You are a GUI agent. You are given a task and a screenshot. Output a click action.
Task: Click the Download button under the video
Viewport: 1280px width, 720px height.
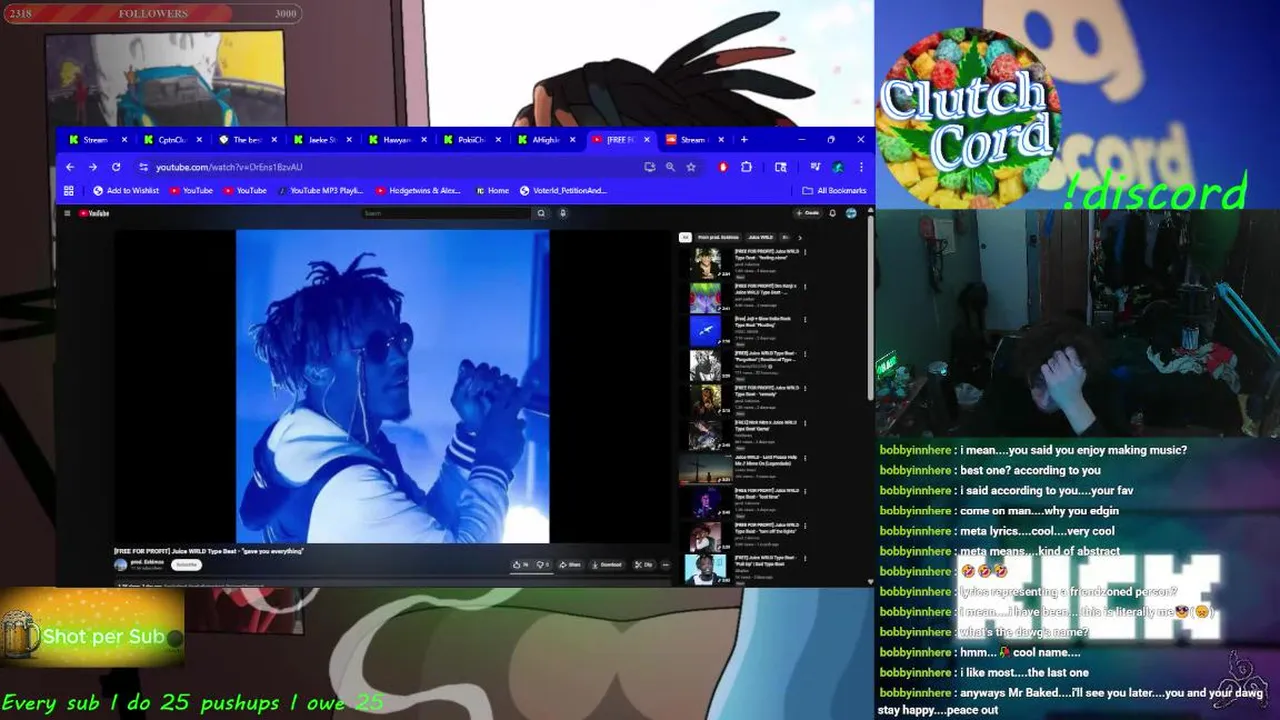pos(607,565)
